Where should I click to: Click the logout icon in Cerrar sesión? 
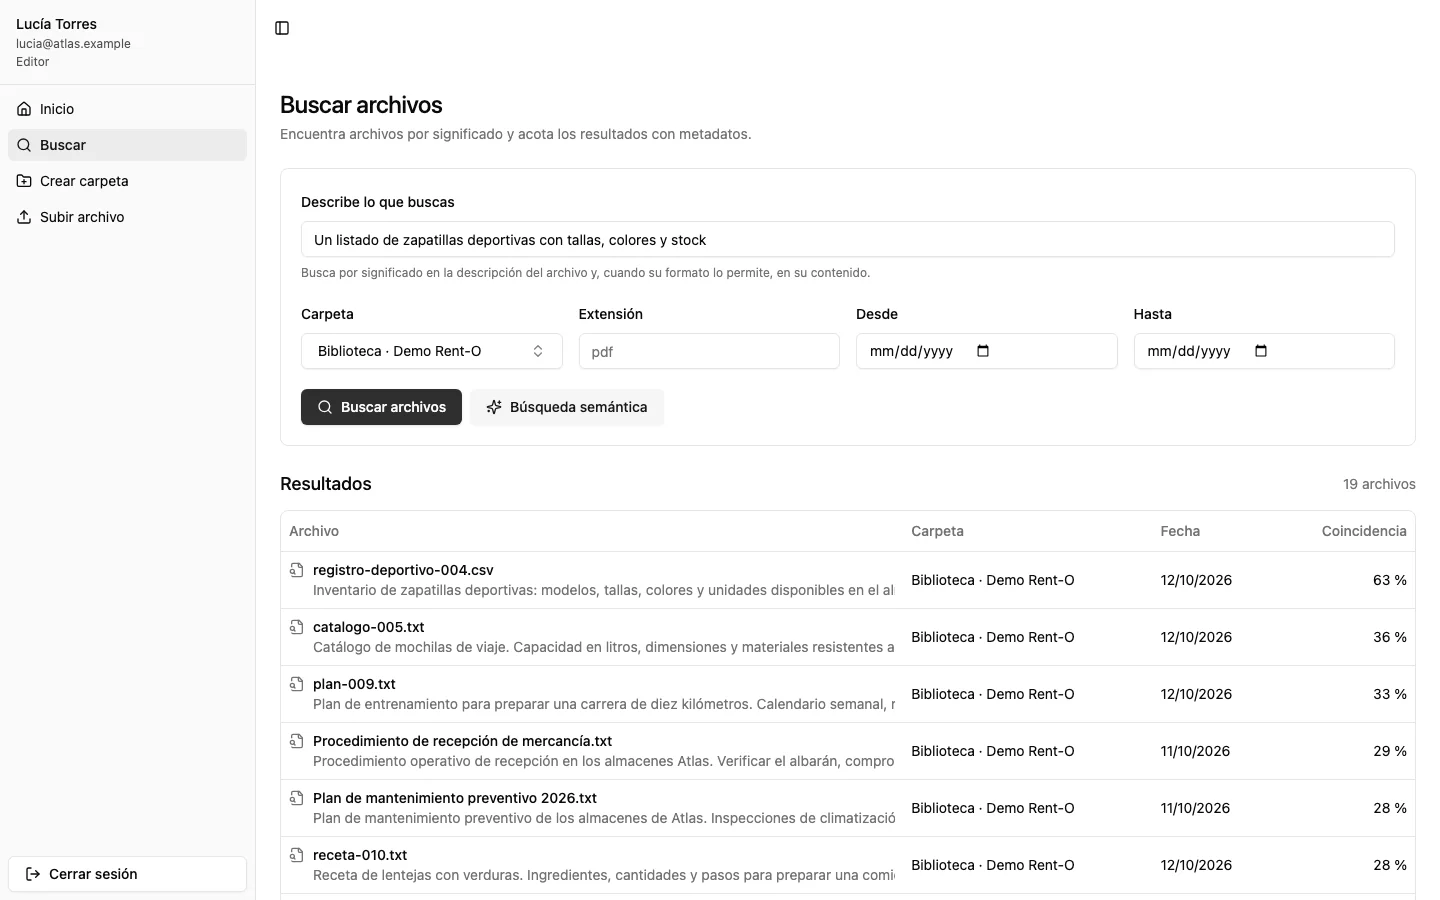click(x=33, y=874)
